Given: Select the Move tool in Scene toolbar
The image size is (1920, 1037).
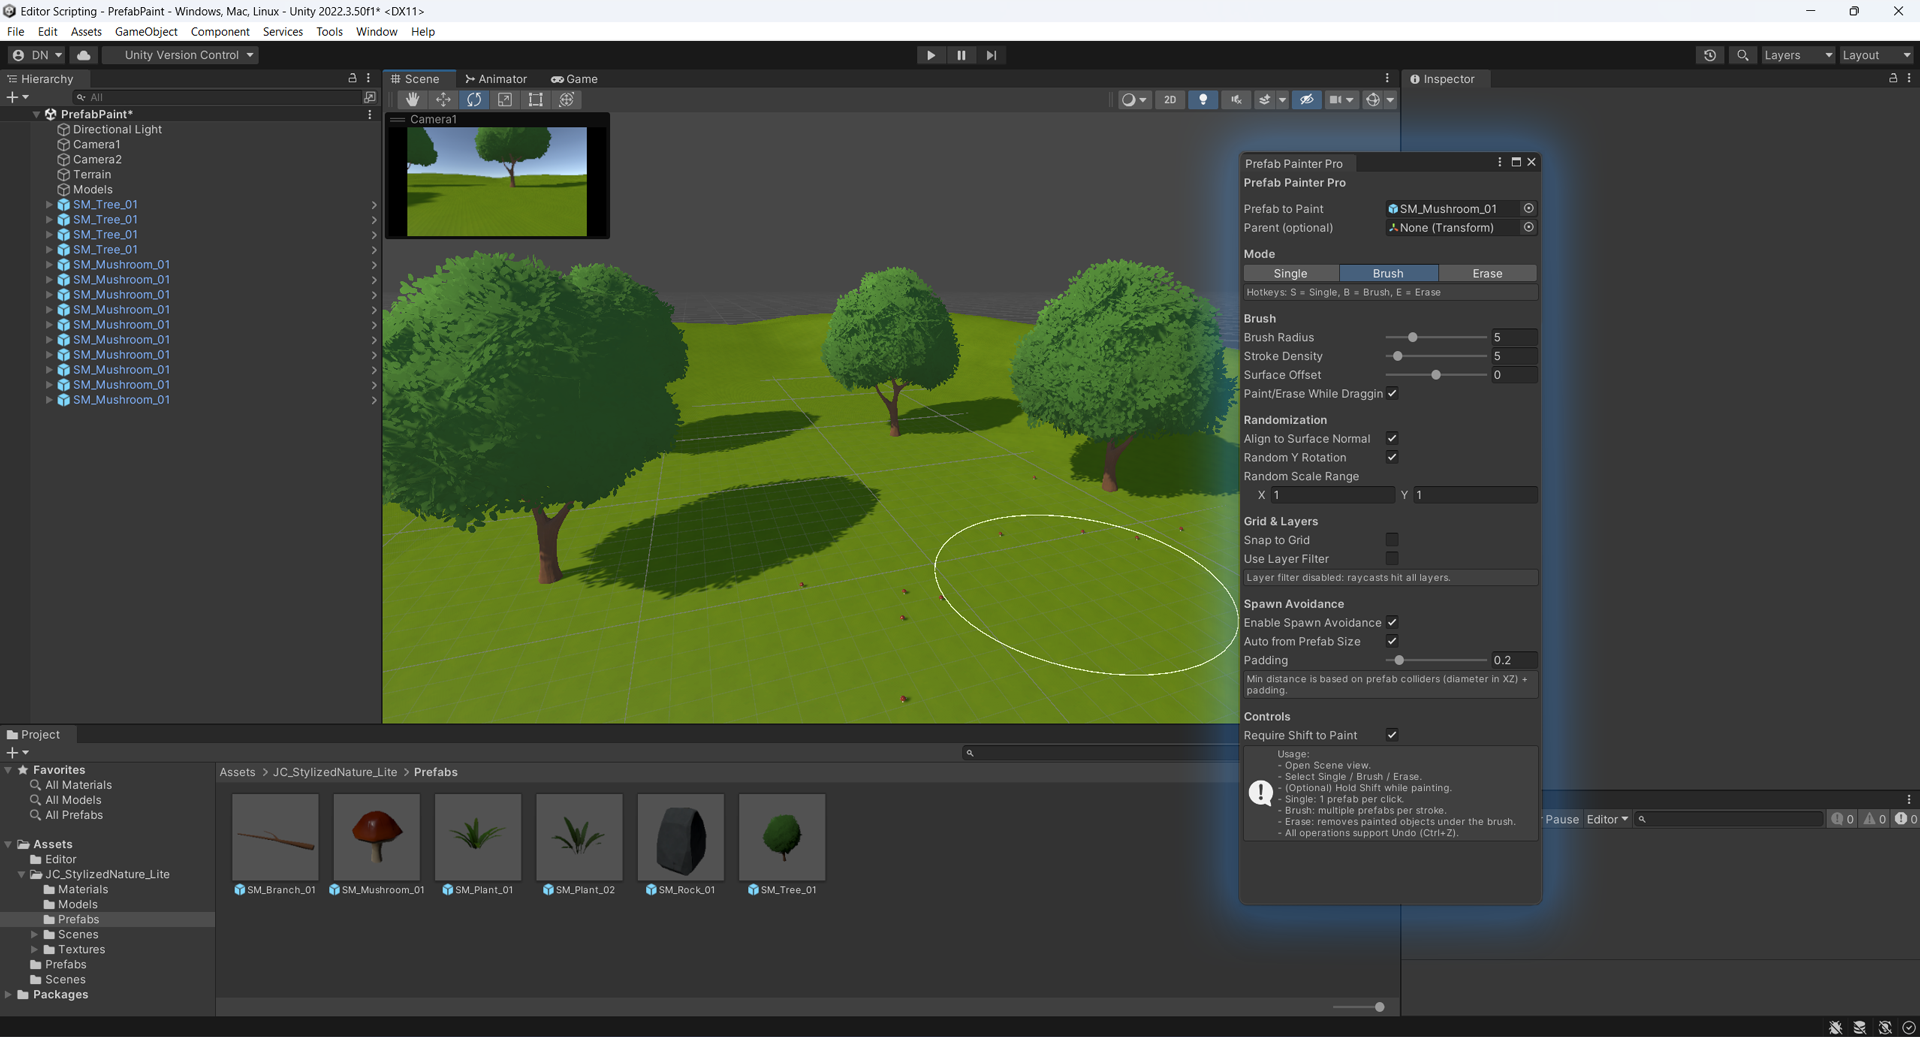Looking at the screenshot, I should [x=443, y=99].
